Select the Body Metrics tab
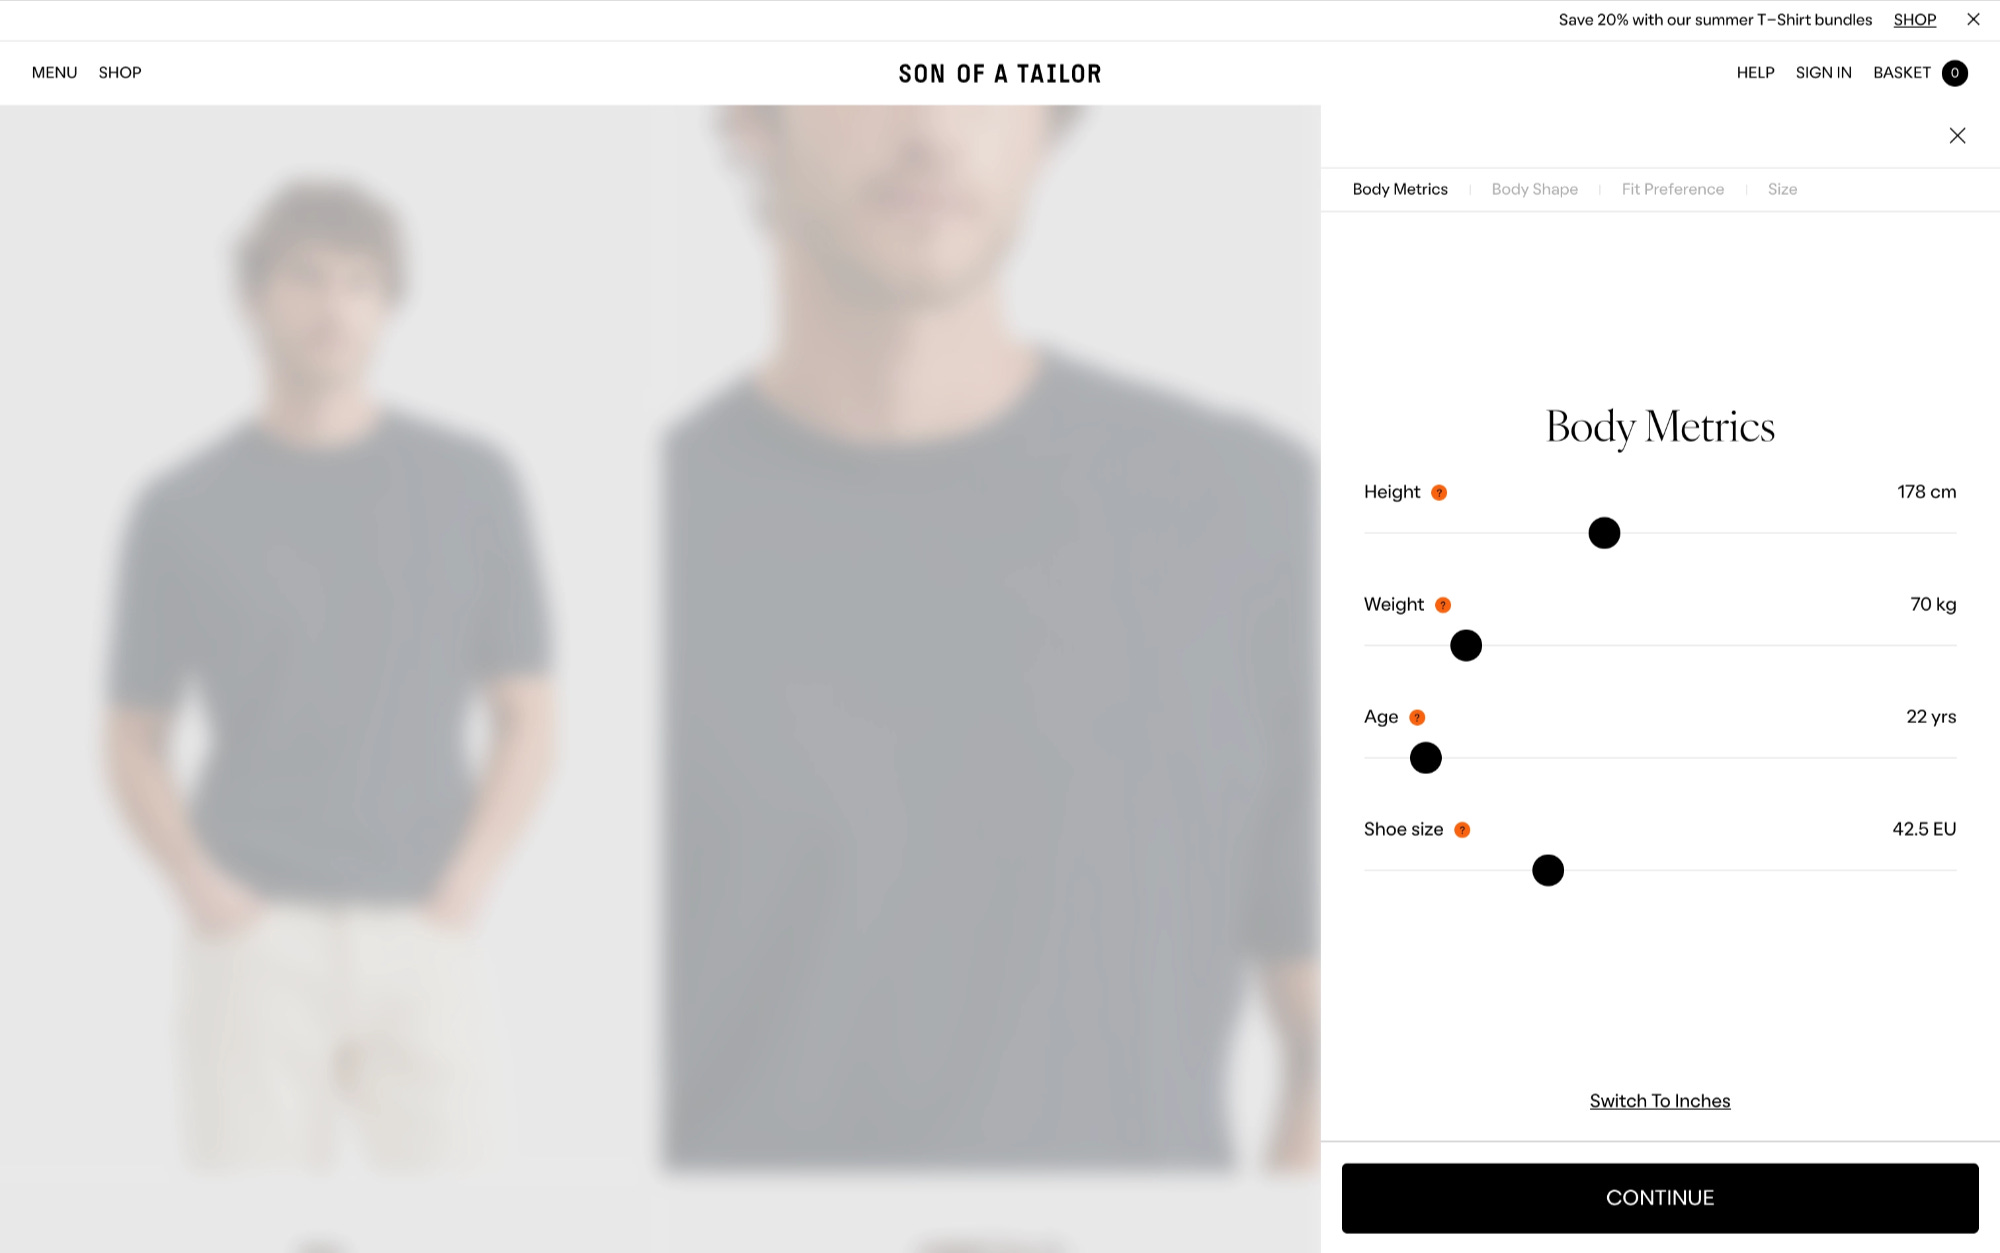2000x1253 pixels. 1400,189
